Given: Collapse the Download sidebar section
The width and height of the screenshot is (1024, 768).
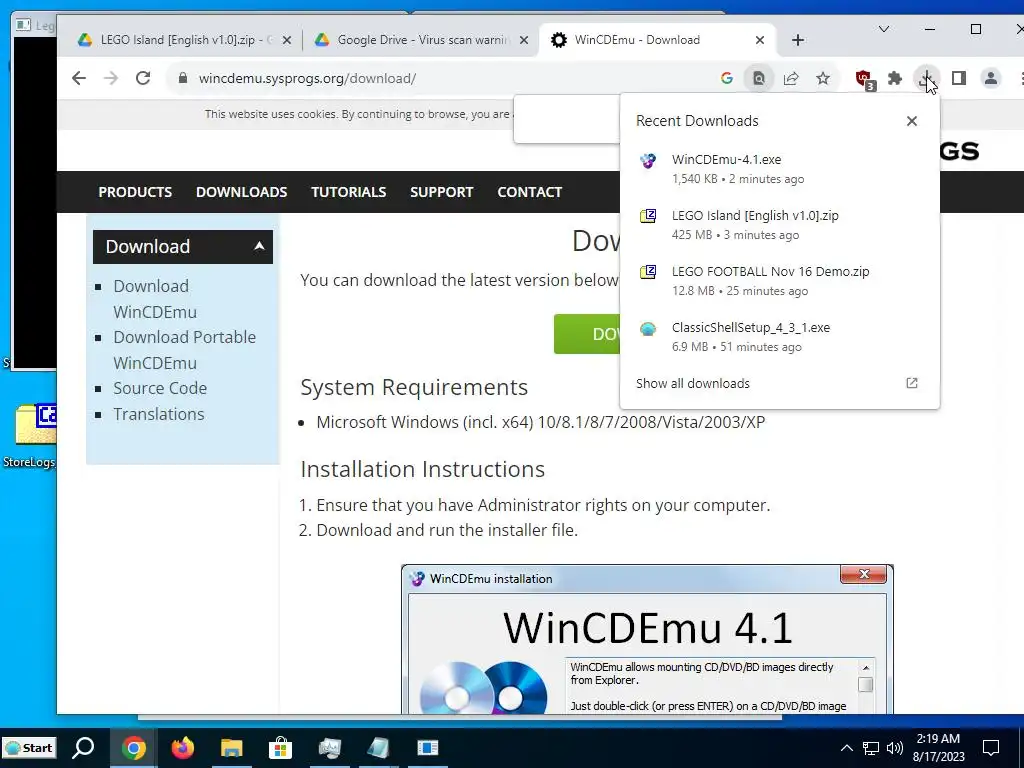Looking at the screenshot, I should [259, 246].
